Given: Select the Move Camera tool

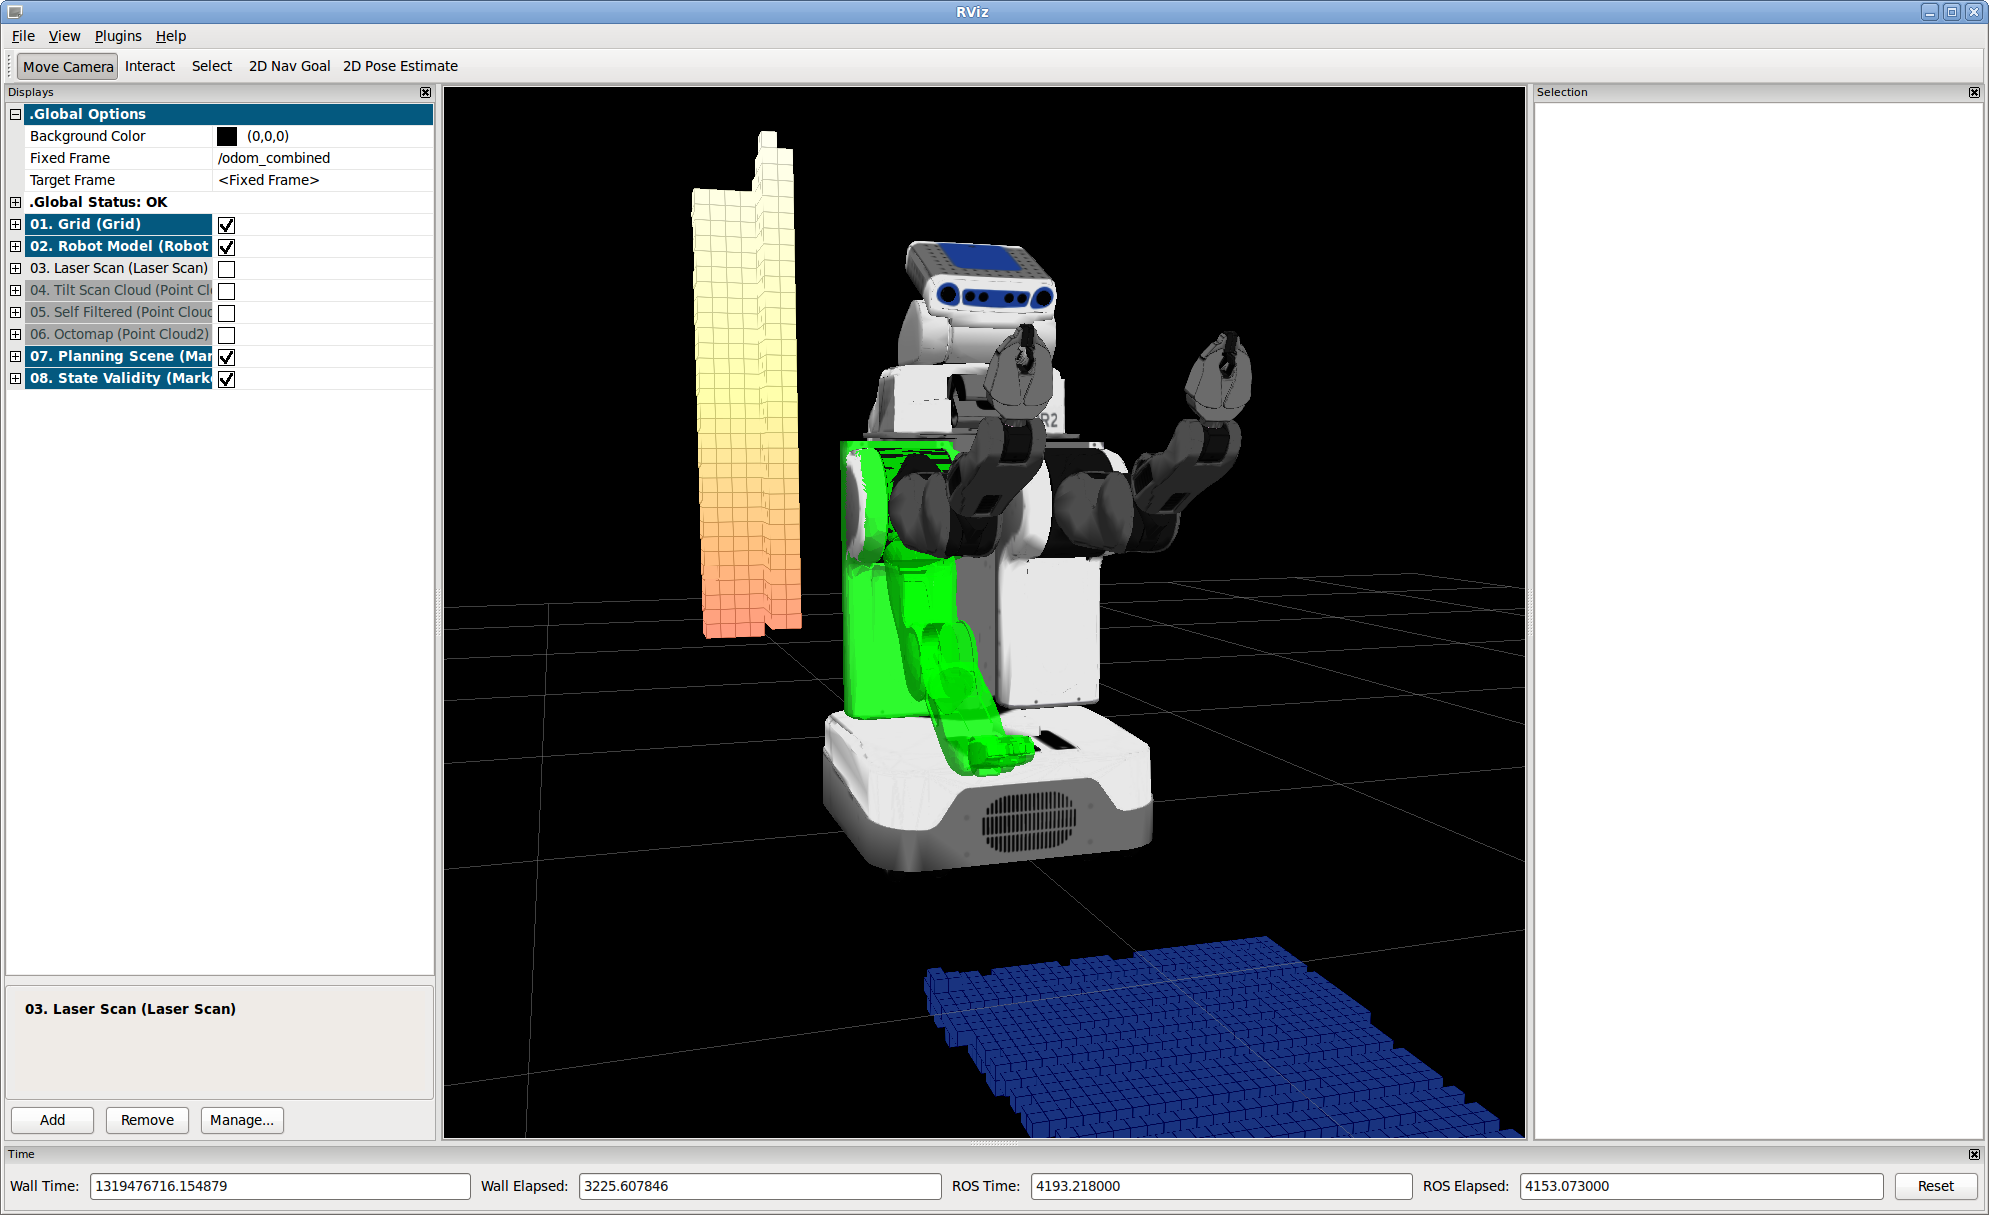Looking at the screenshot, I should pos(67,66).
